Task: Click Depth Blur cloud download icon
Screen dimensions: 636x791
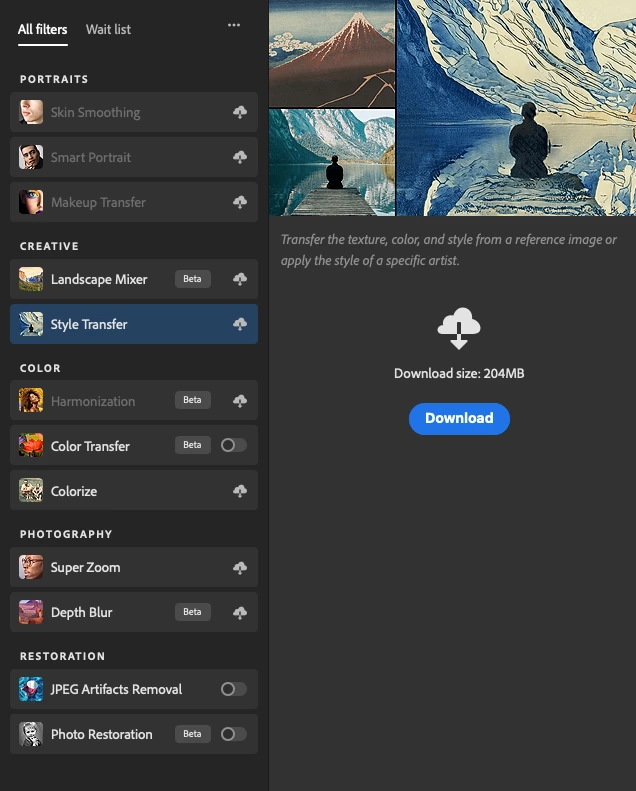Action: [240, 612]
